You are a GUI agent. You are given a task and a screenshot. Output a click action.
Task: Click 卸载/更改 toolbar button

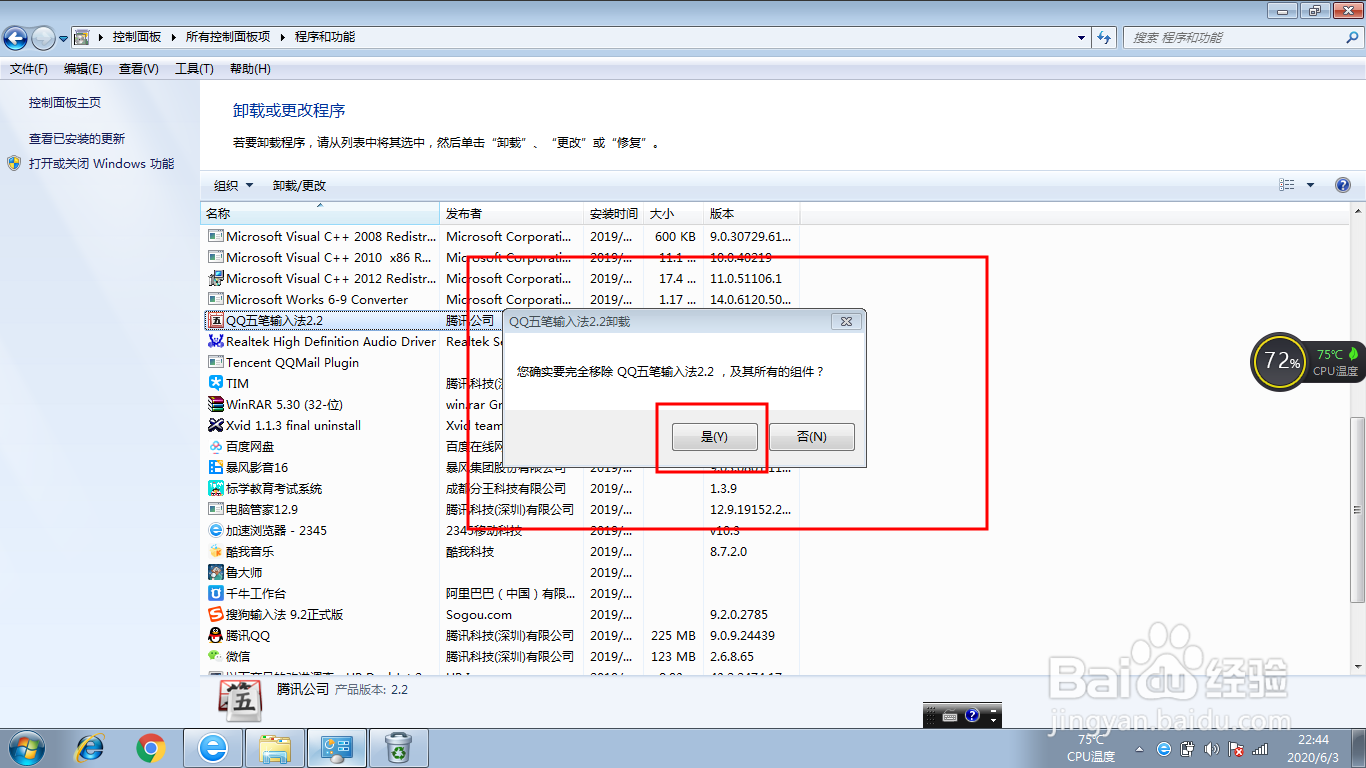299,186
